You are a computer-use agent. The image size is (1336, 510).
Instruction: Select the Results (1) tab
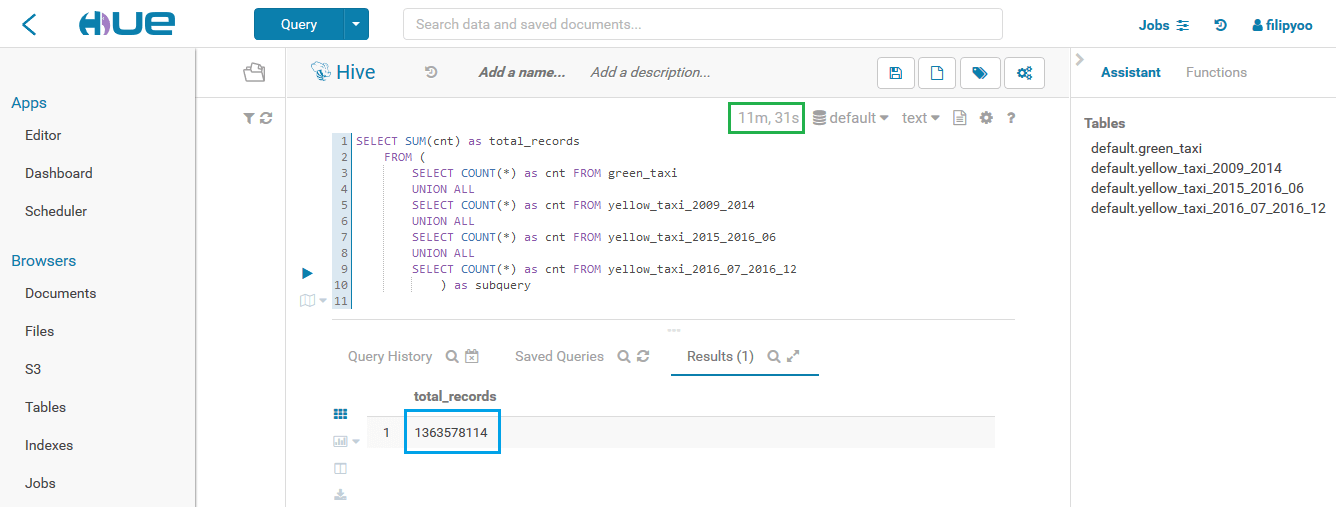pos(720,356)
